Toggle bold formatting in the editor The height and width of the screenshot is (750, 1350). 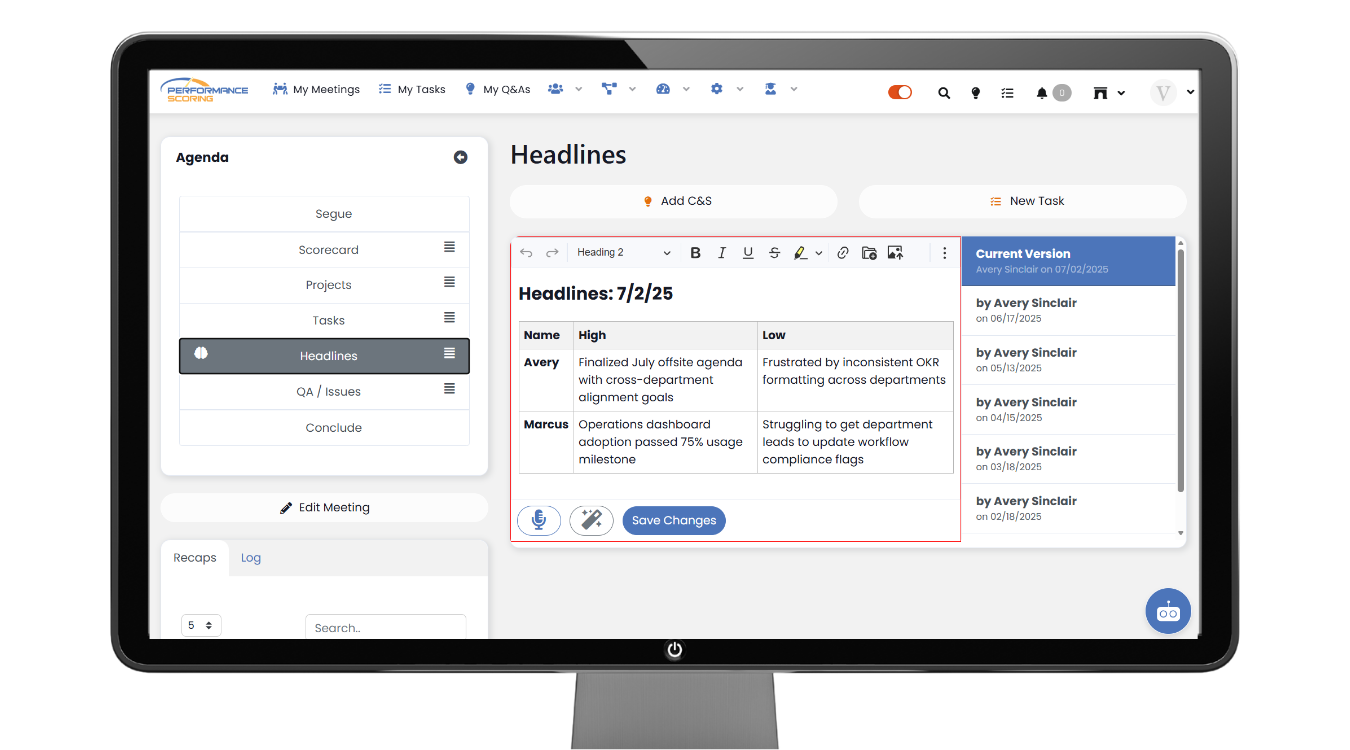click(x=696, y=253)
